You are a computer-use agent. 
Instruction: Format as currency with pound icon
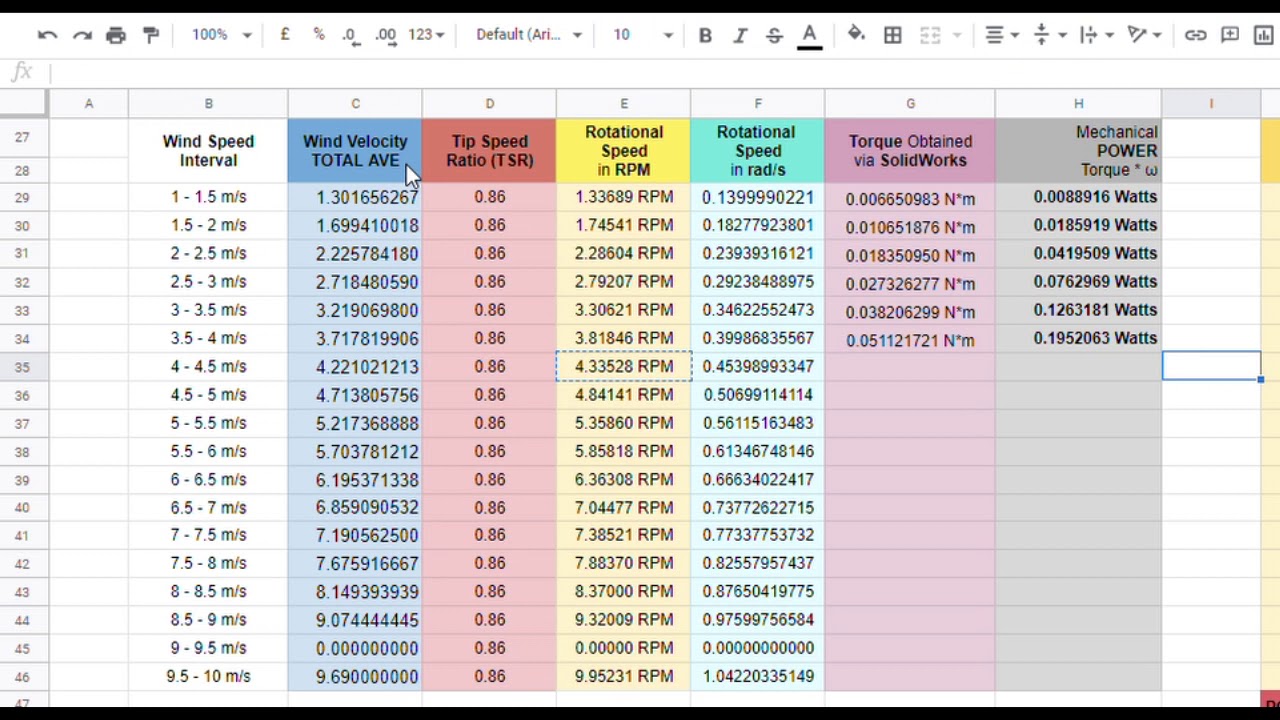click(285, 35)
